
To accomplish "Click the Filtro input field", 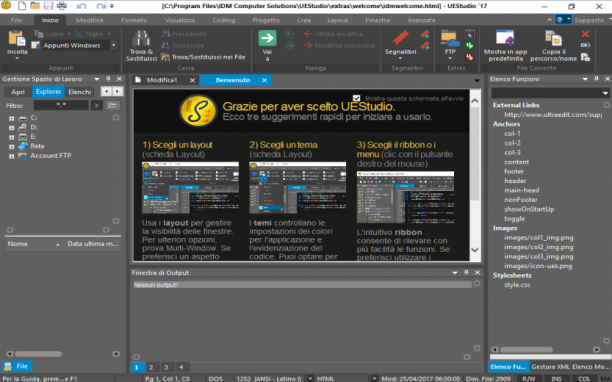I will tap(61, 105).
